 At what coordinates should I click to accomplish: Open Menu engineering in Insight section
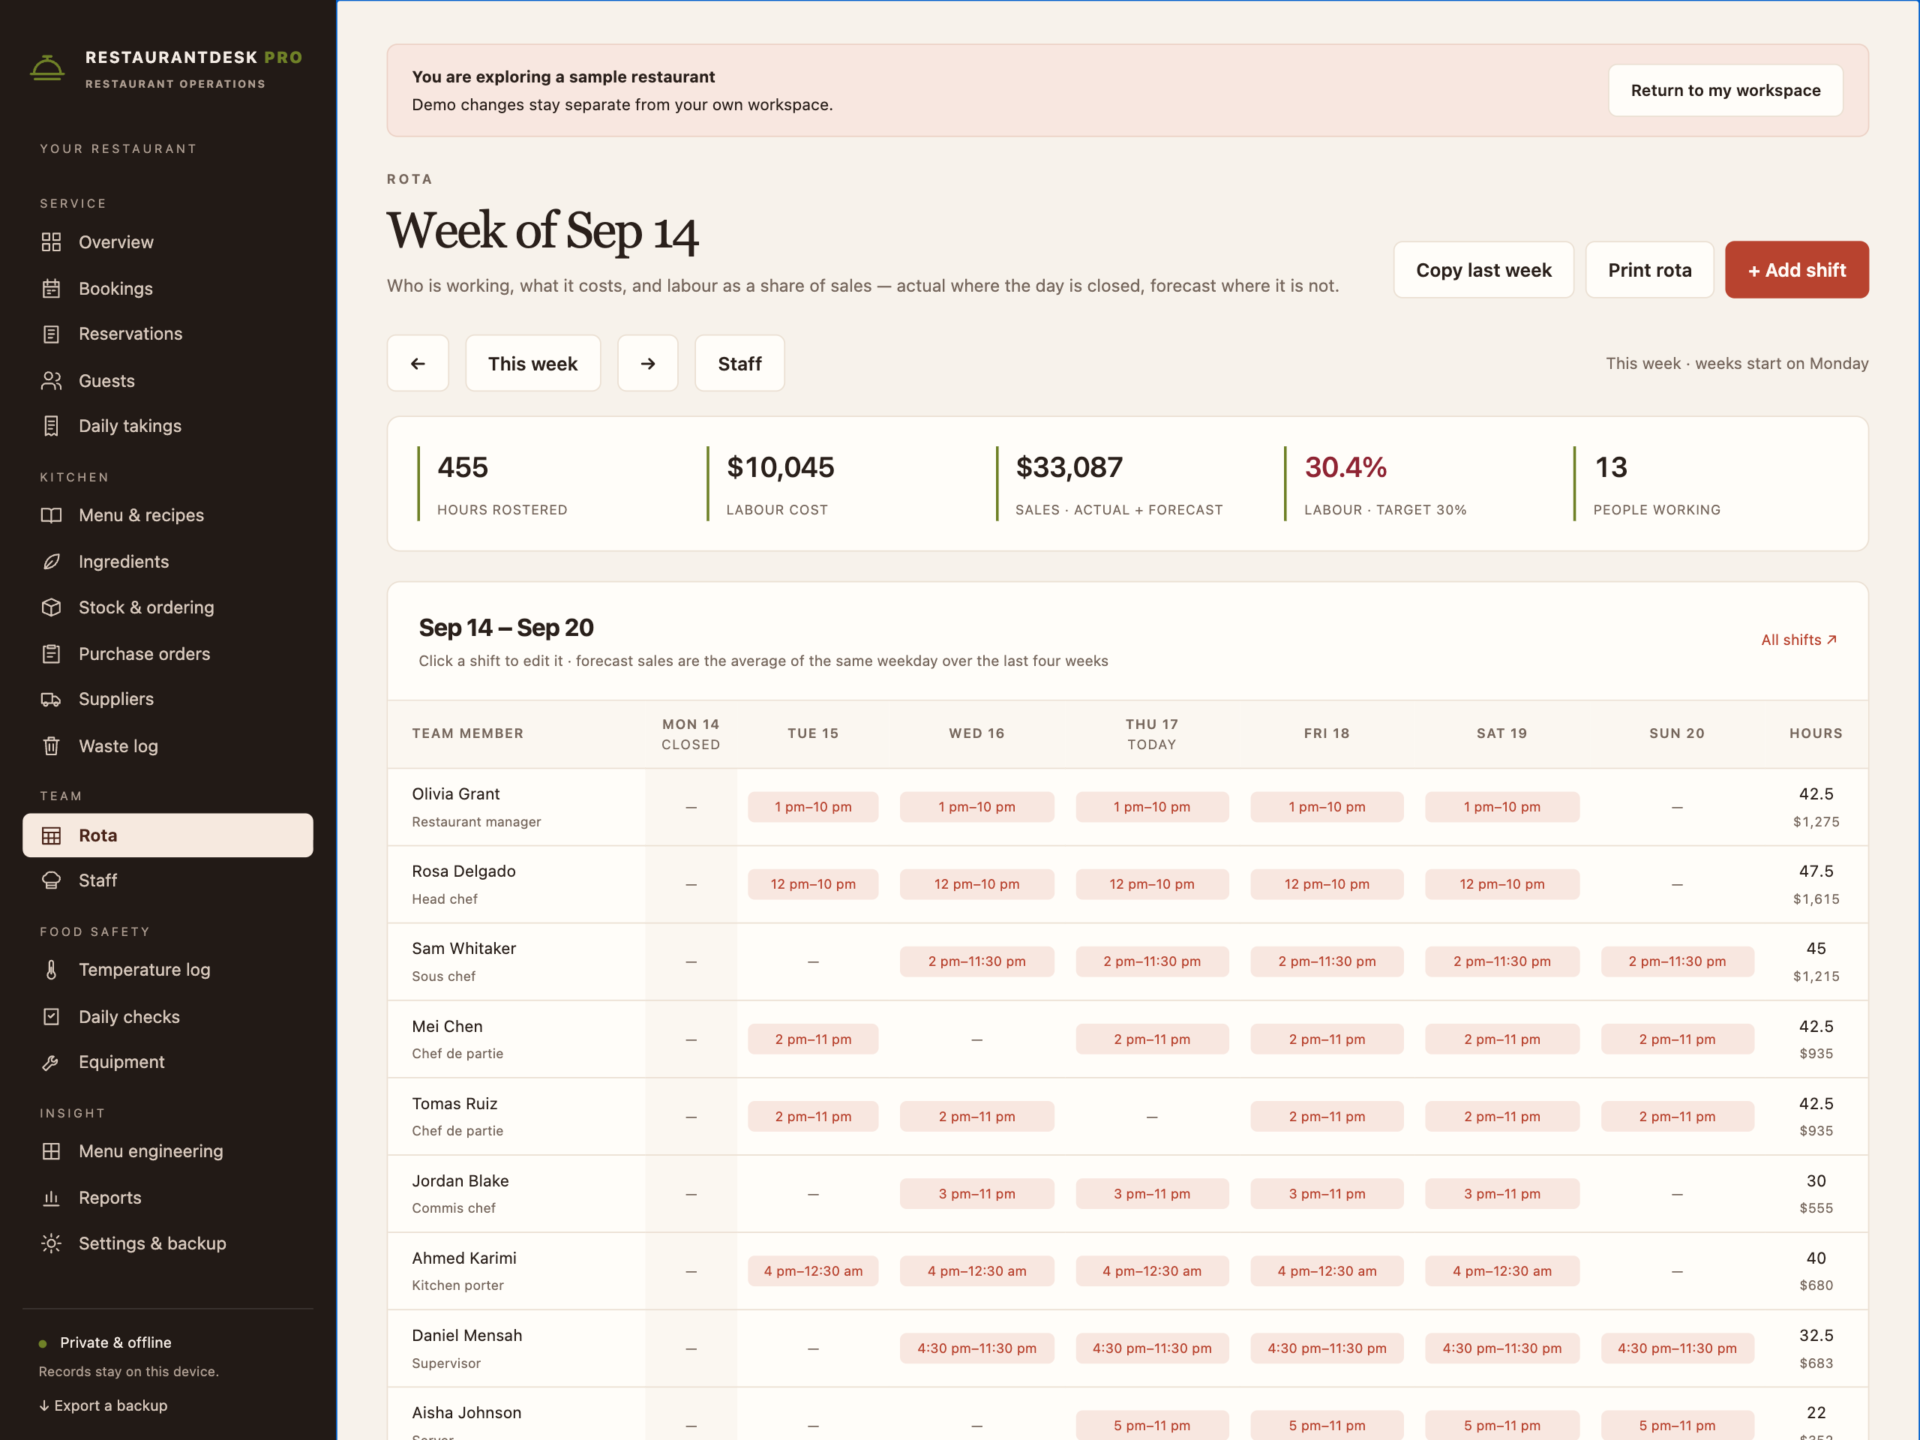click(168, 1151)
